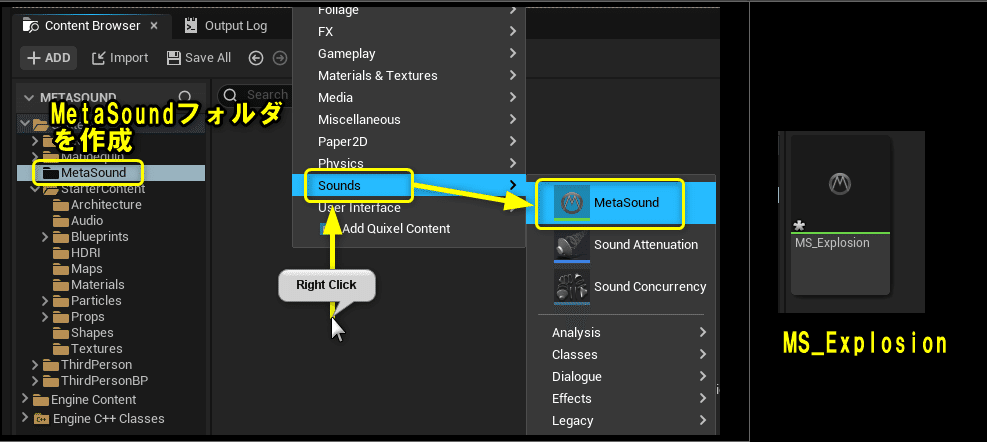Screen dimensions: 987x442
Task: Click the Sound Attenuation icon
Action: click(x=572, y=246)
